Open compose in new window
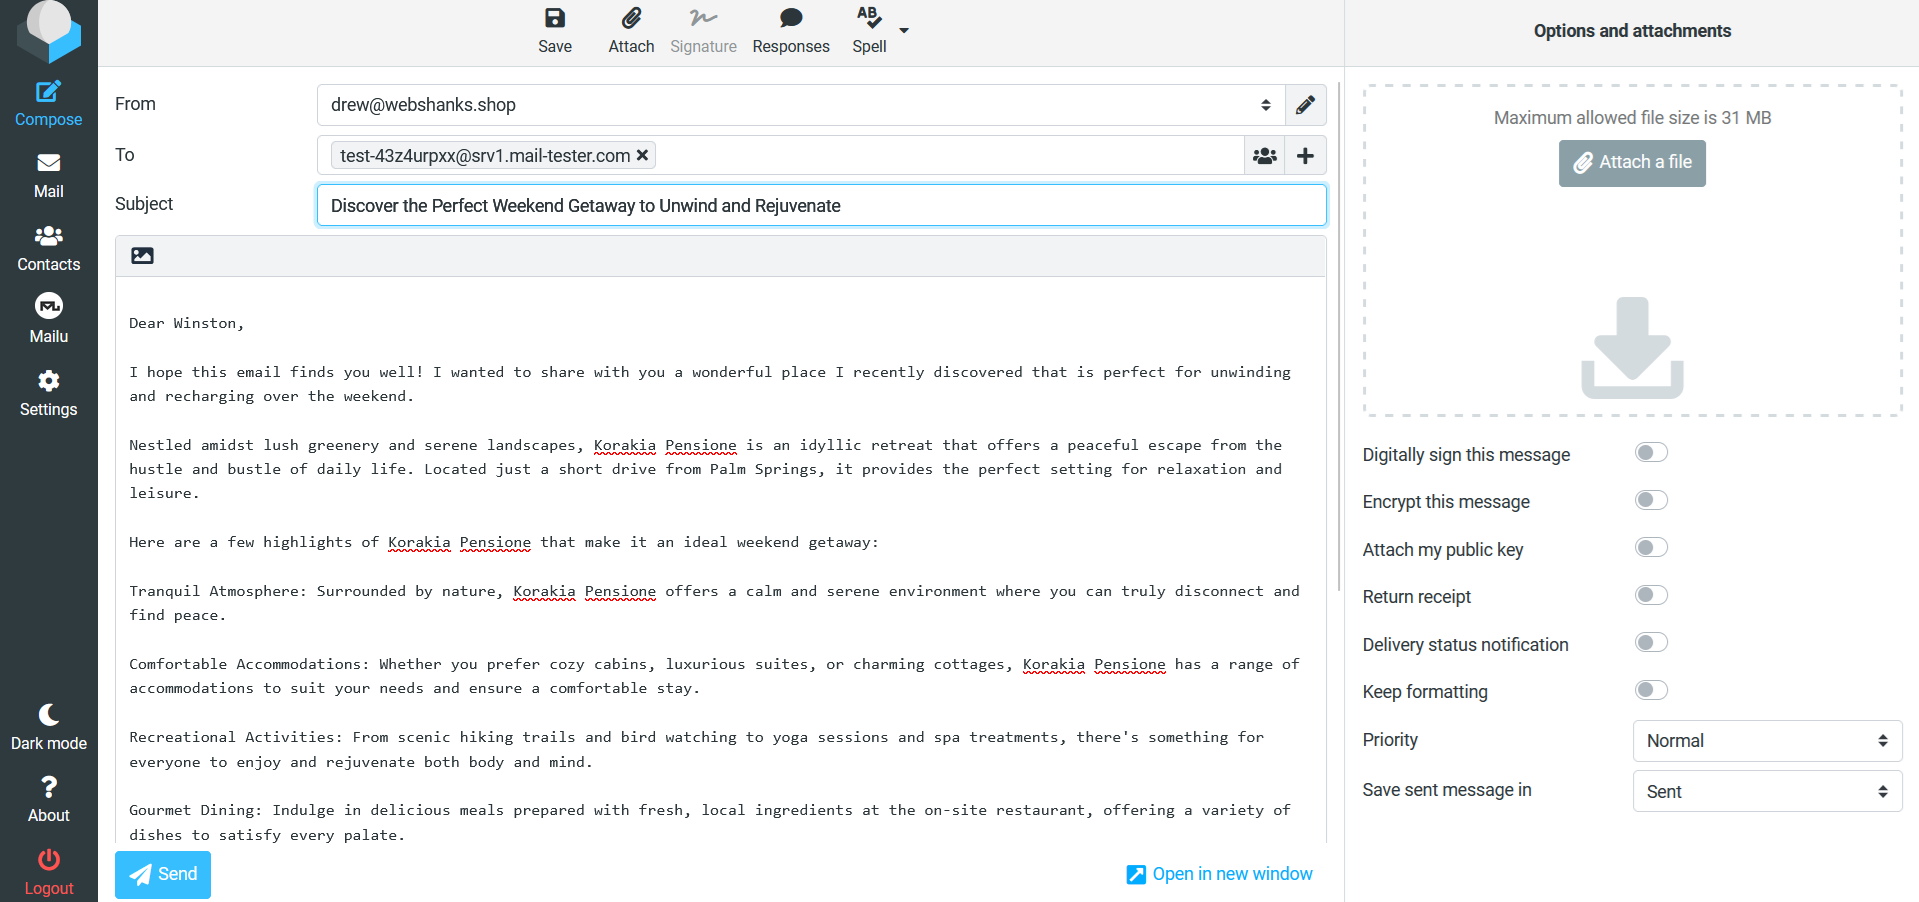Screen dimensions: 1919x902 (x=1219, y=874)
